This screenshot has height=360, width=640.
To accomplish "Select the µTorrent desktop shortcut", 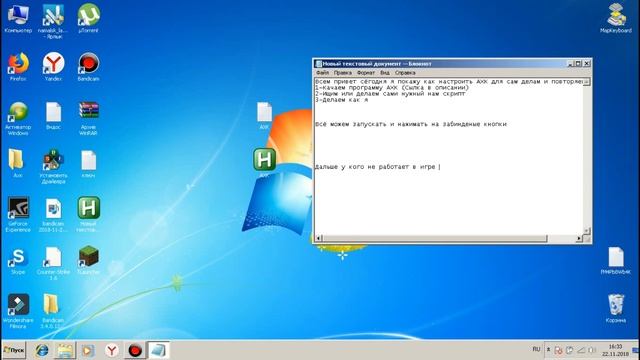I will [x=89, y=19].
